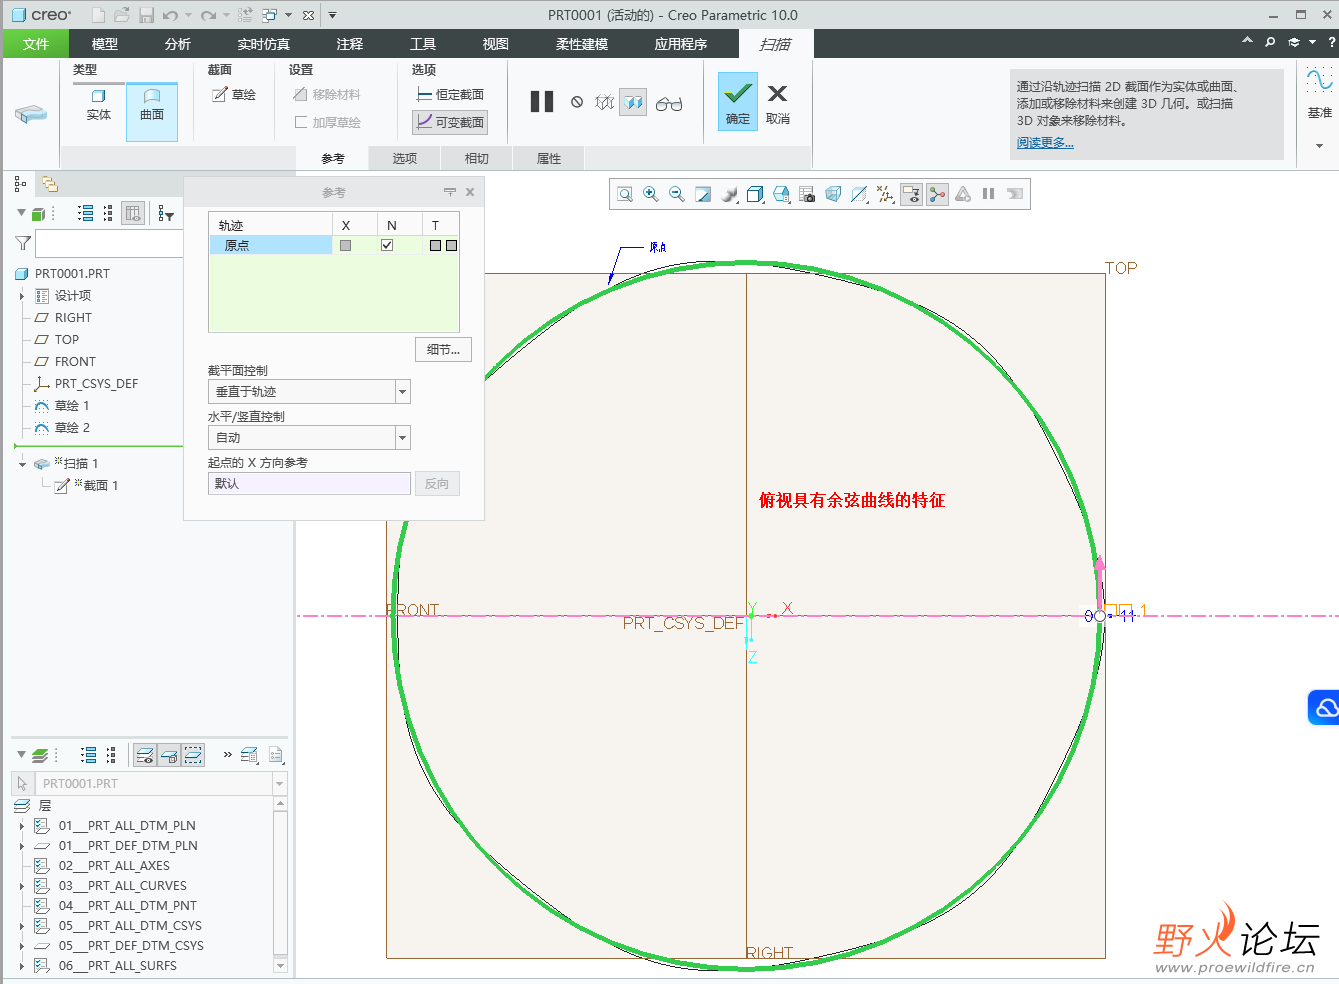Open the PRT0001.PRT layer model dropdown
The height and width of the screenshot is (984, 1339).
(280, 784)
